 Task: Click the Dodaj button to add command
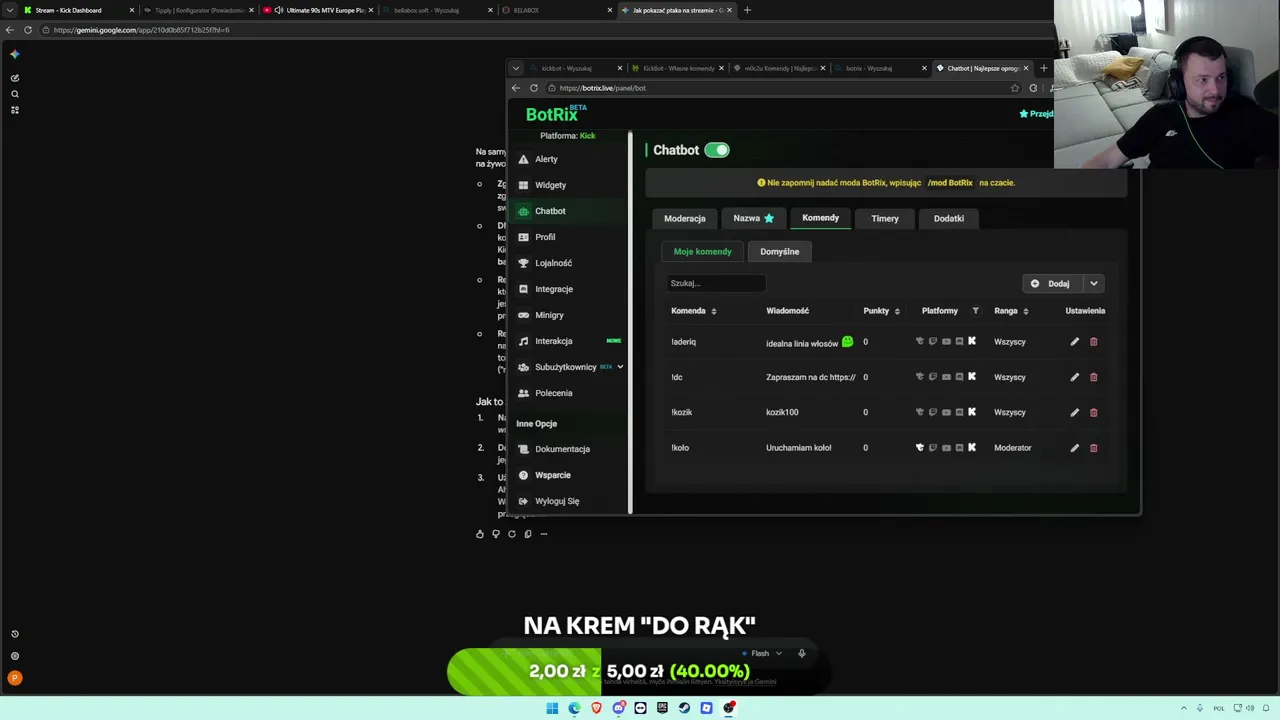1052,283
